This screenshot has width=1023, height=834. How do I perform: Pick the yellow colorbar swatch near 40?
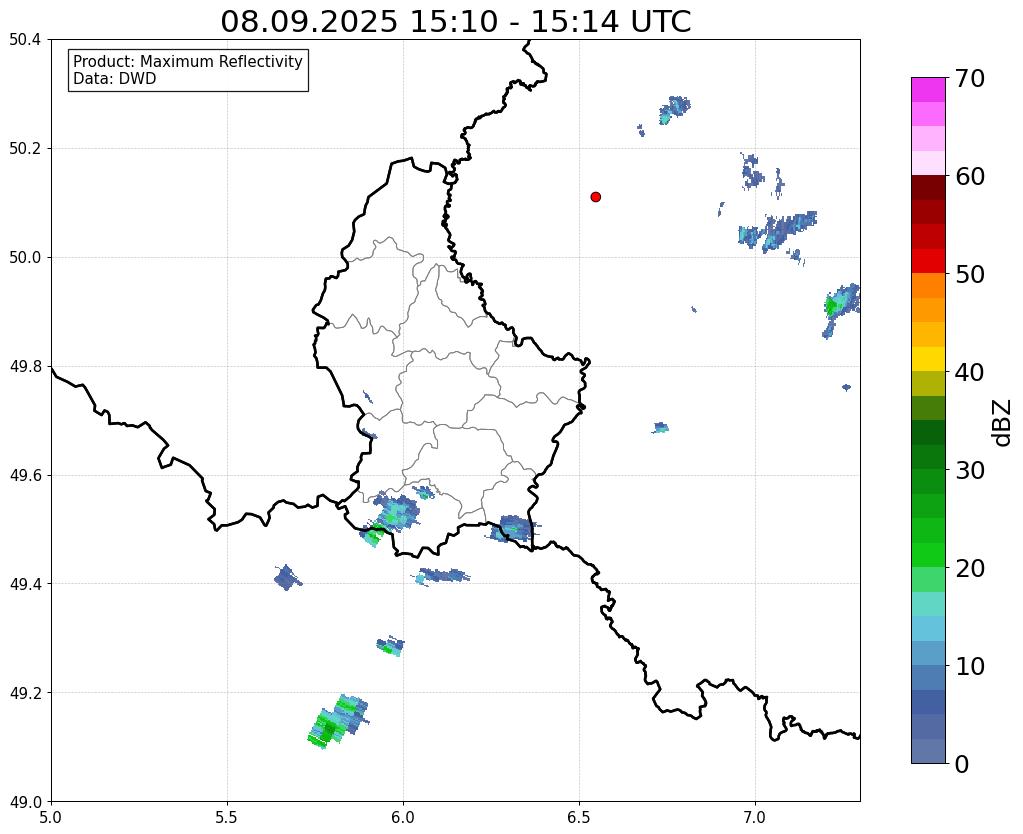tap(928, 359)
